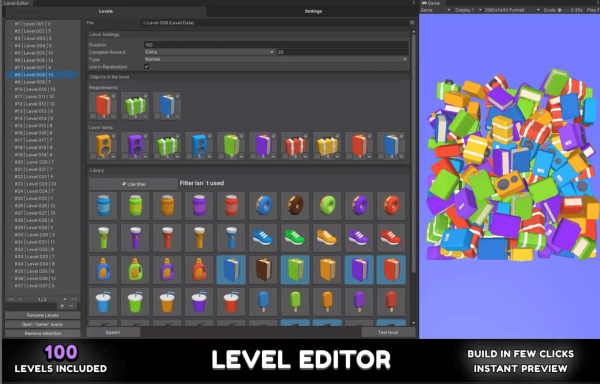Expand the level Type Normal dropdown
This screenshot has height=384, width=600.
click(276, 59)
